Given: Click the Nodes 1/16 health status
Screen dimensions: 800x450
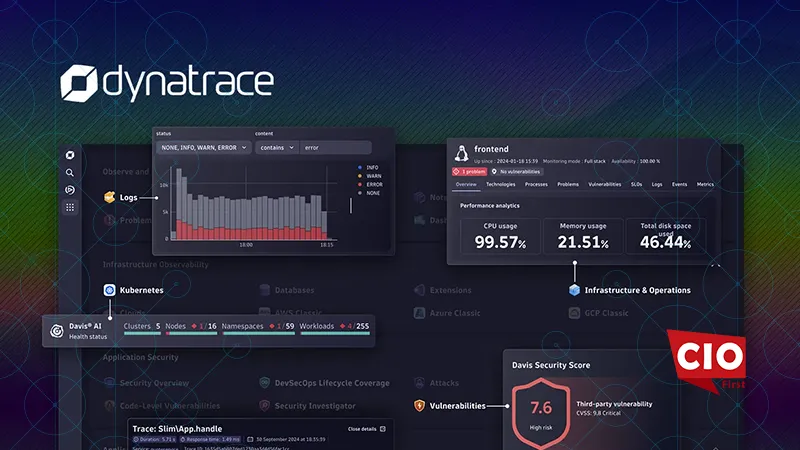Looking at the screenshot, I should pyautogui.click(x=191, y=329).
